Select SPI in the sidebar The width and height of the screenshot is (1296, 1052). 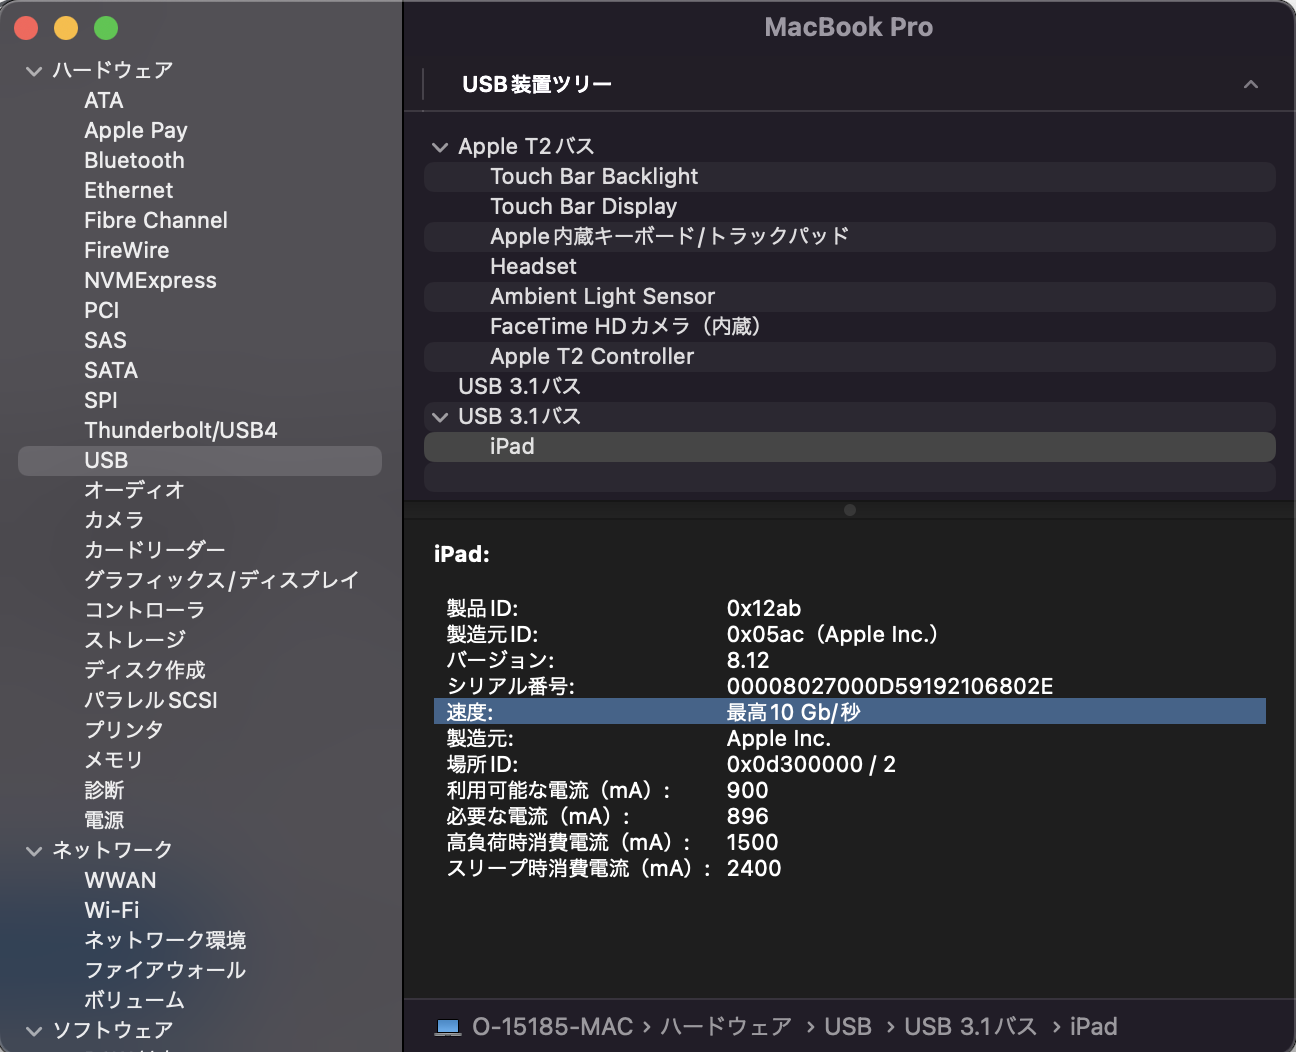click(x=101, y=400)
